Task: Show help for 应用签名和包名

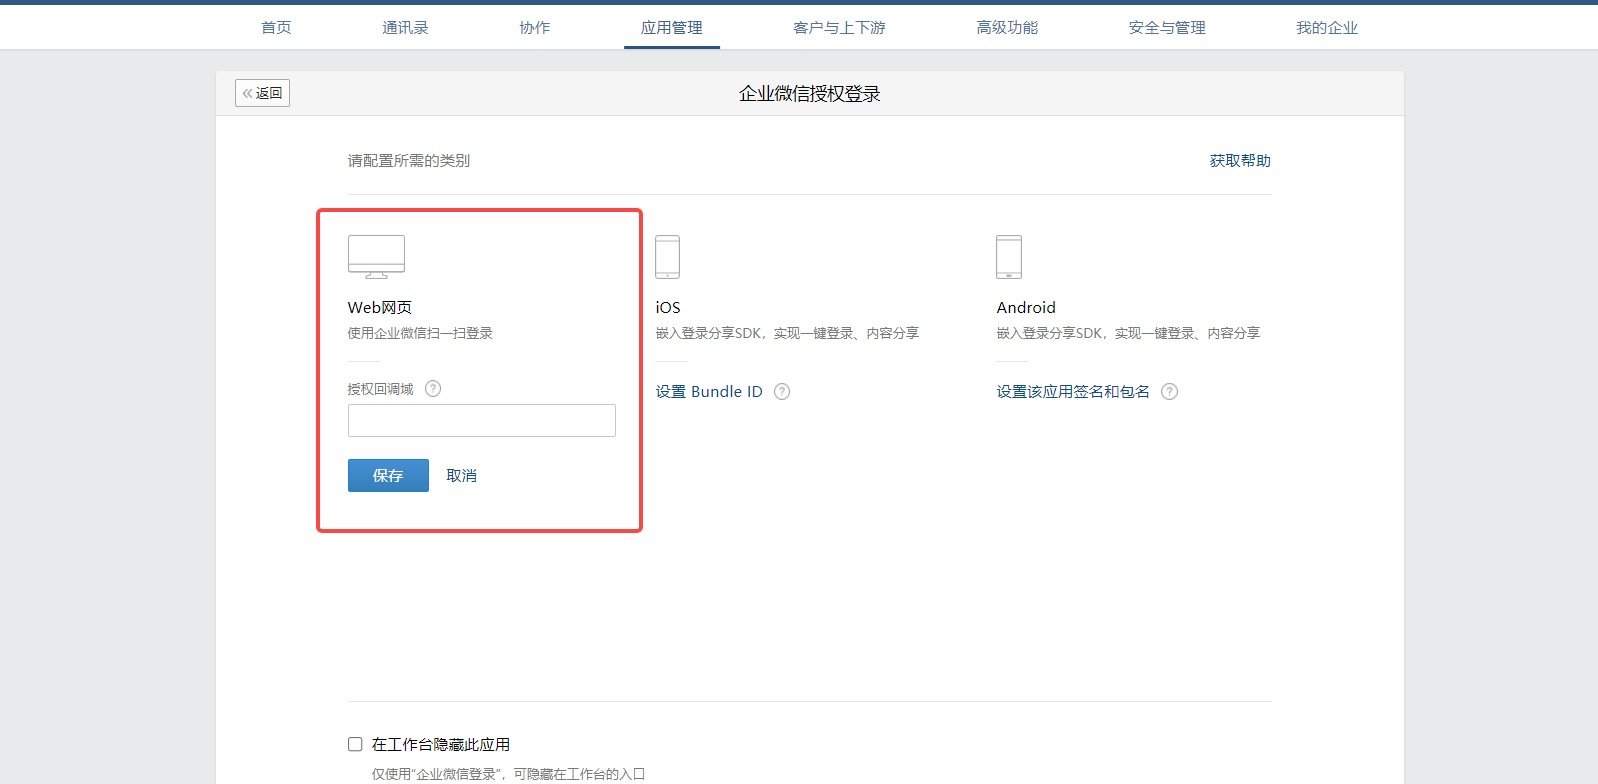Action: point(1169,392)
